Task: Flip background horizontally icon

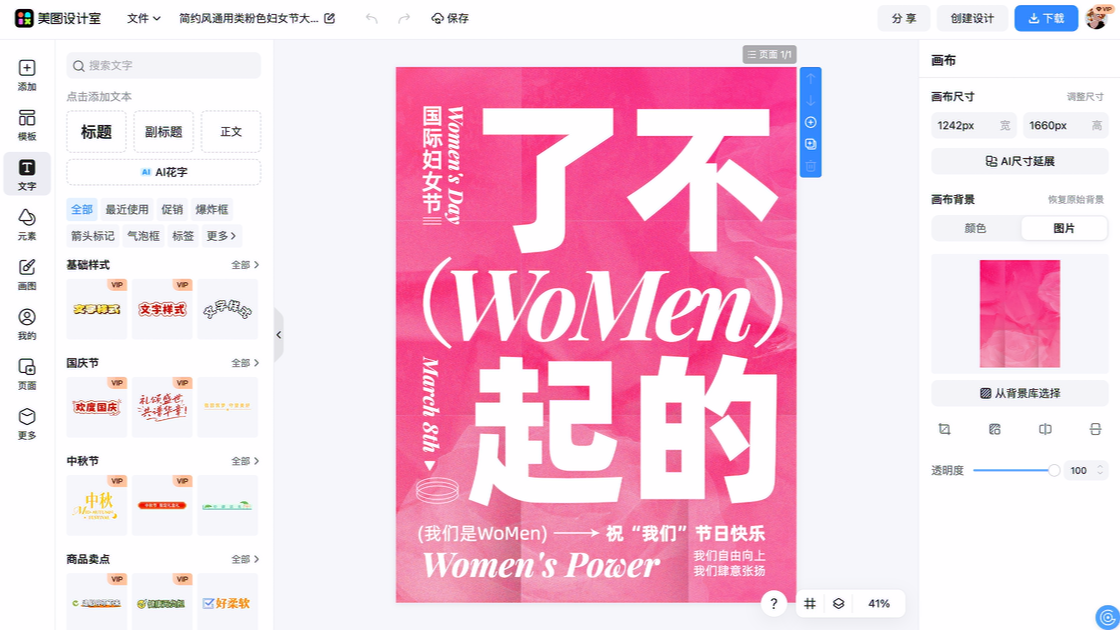Action: 1045,429
